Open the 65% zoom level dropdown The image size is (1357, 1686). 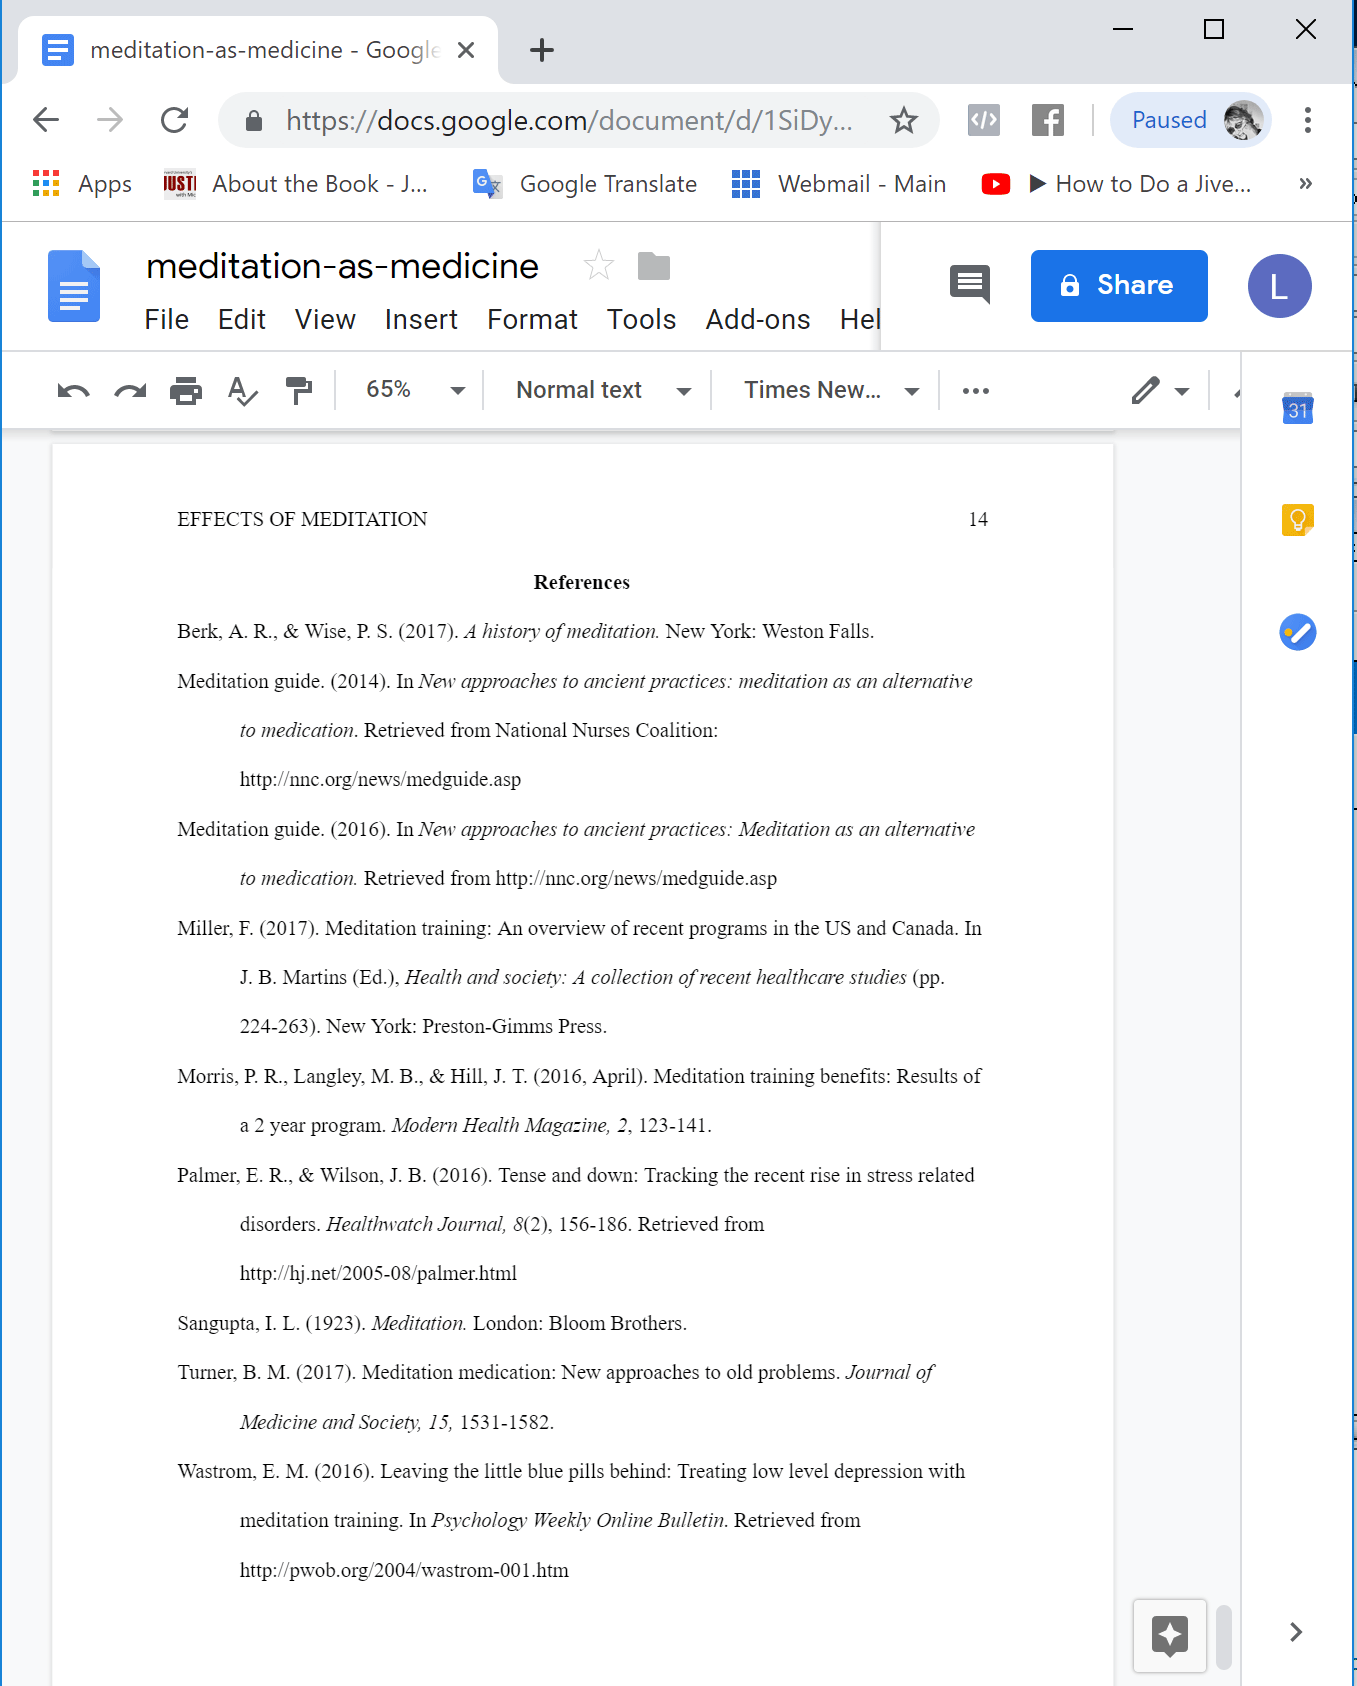414,390
